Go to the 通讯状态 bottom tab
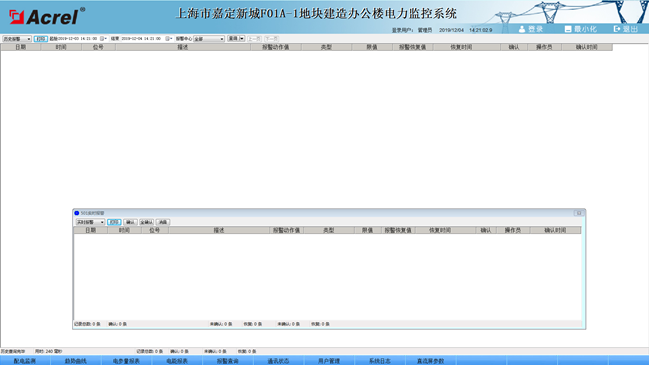This screenshot has height=365, width=649. 278,361
